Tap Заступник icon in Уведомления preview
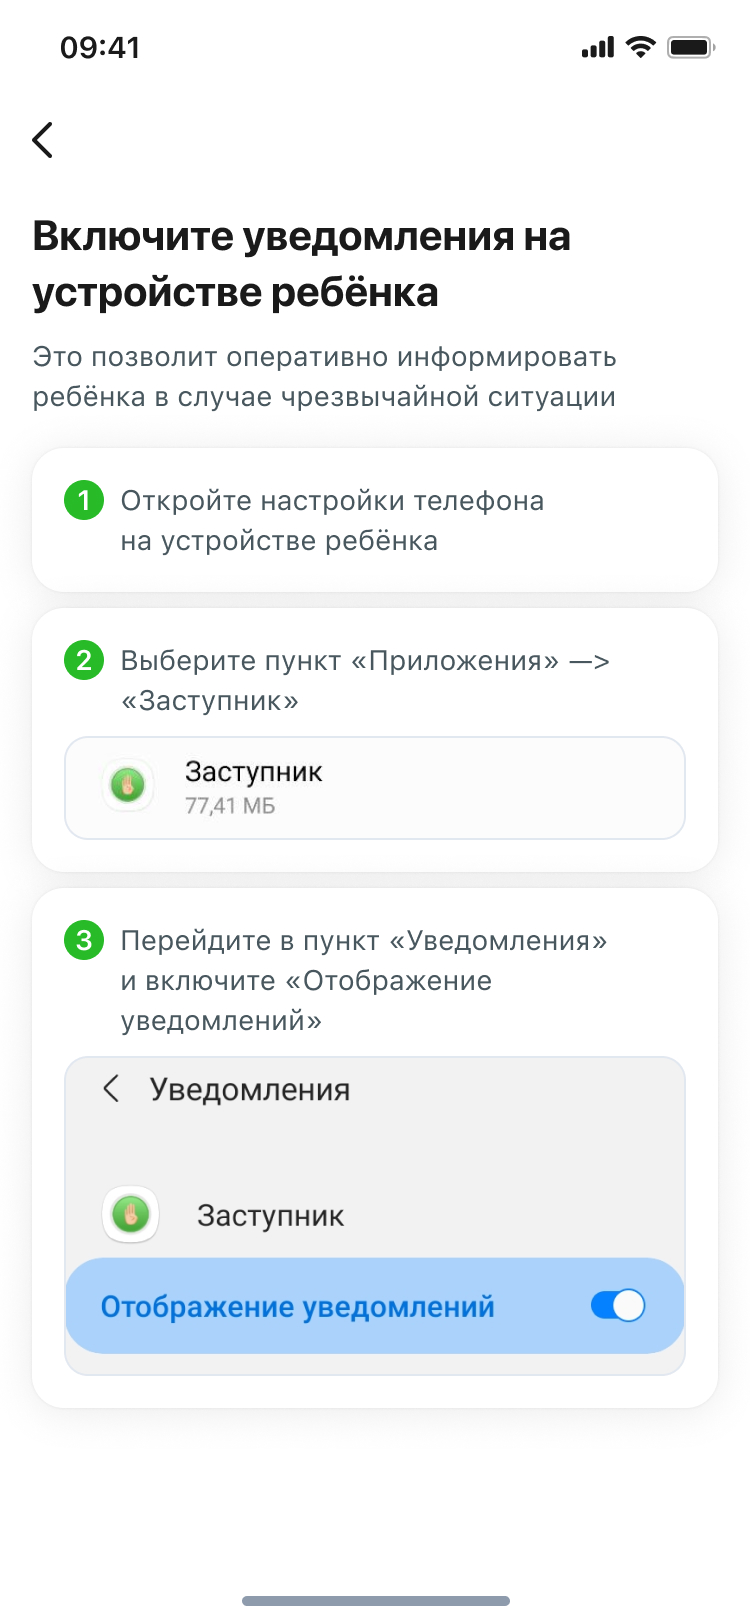This screenshot has height=1624, width=750. click(x=130, y=1215)
